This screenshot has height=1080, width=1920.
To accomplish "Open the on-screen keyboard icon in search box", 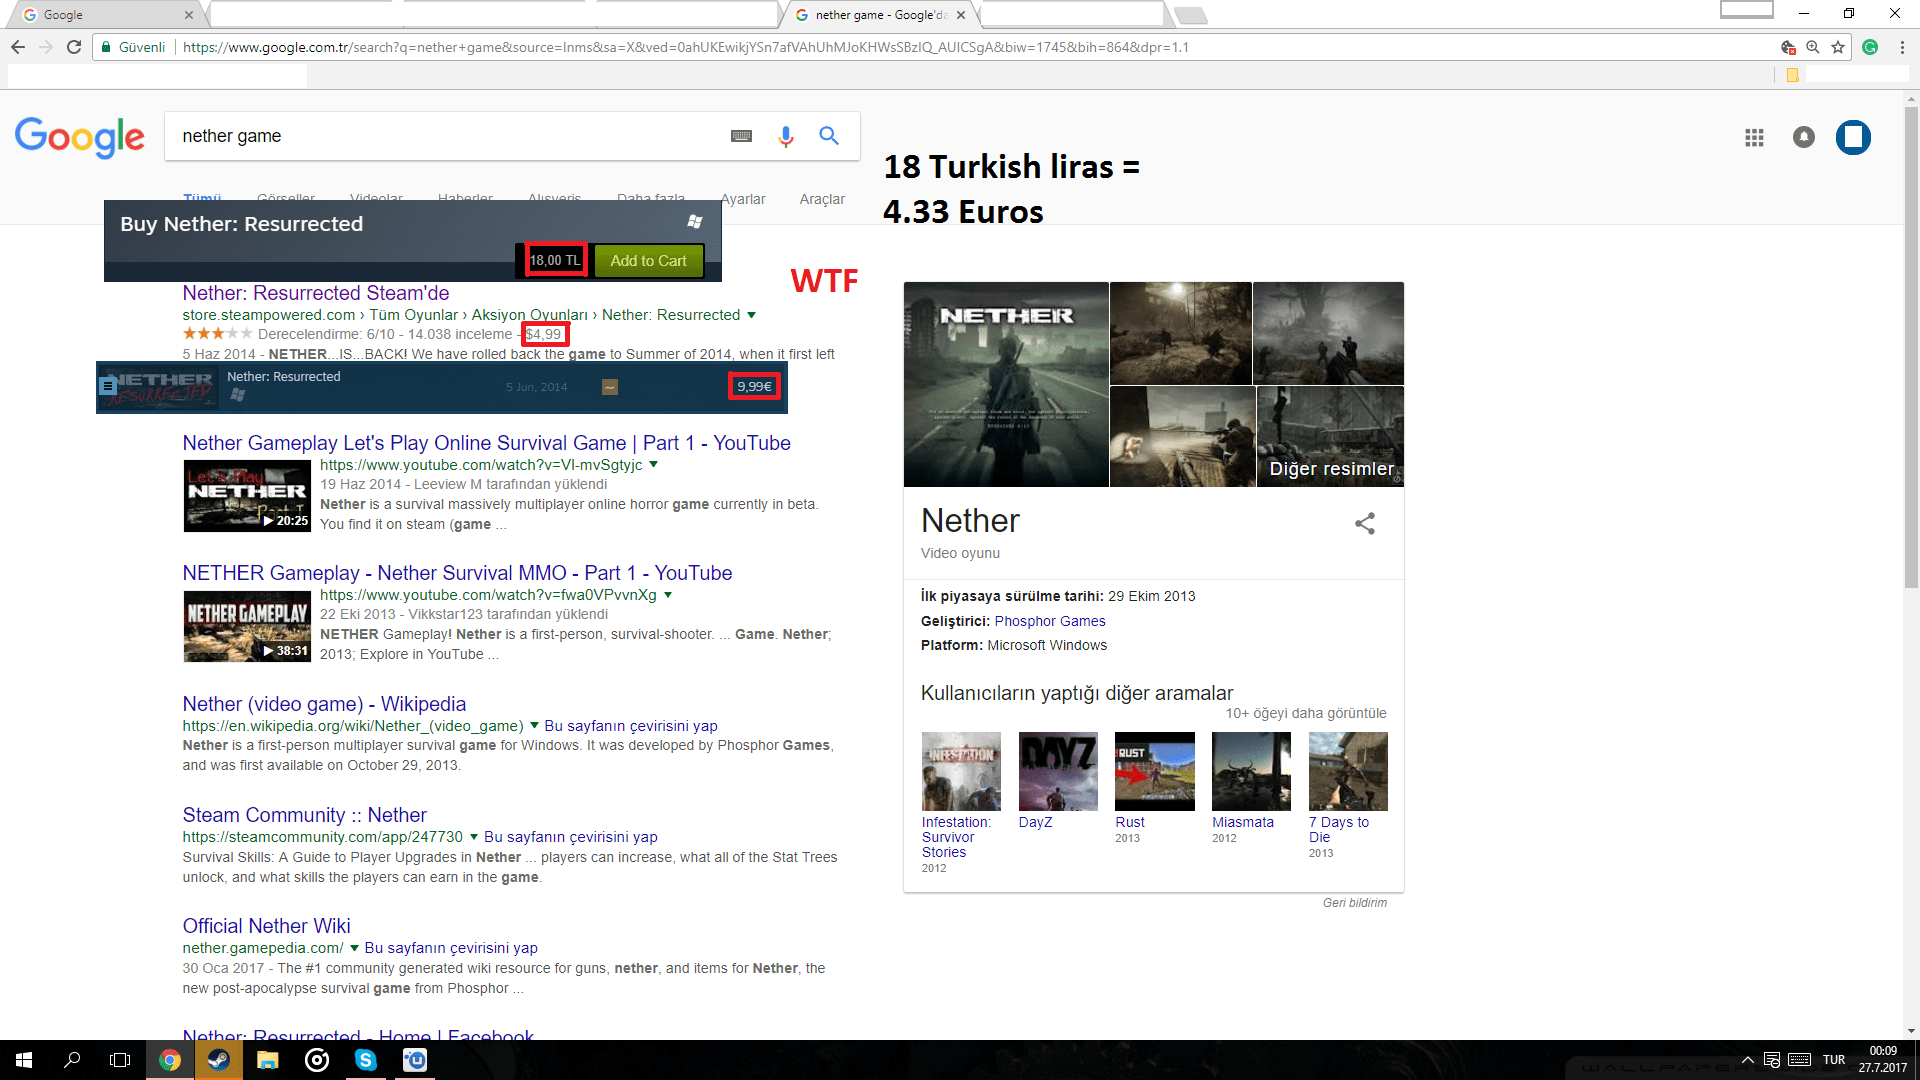I will (741, 136).
